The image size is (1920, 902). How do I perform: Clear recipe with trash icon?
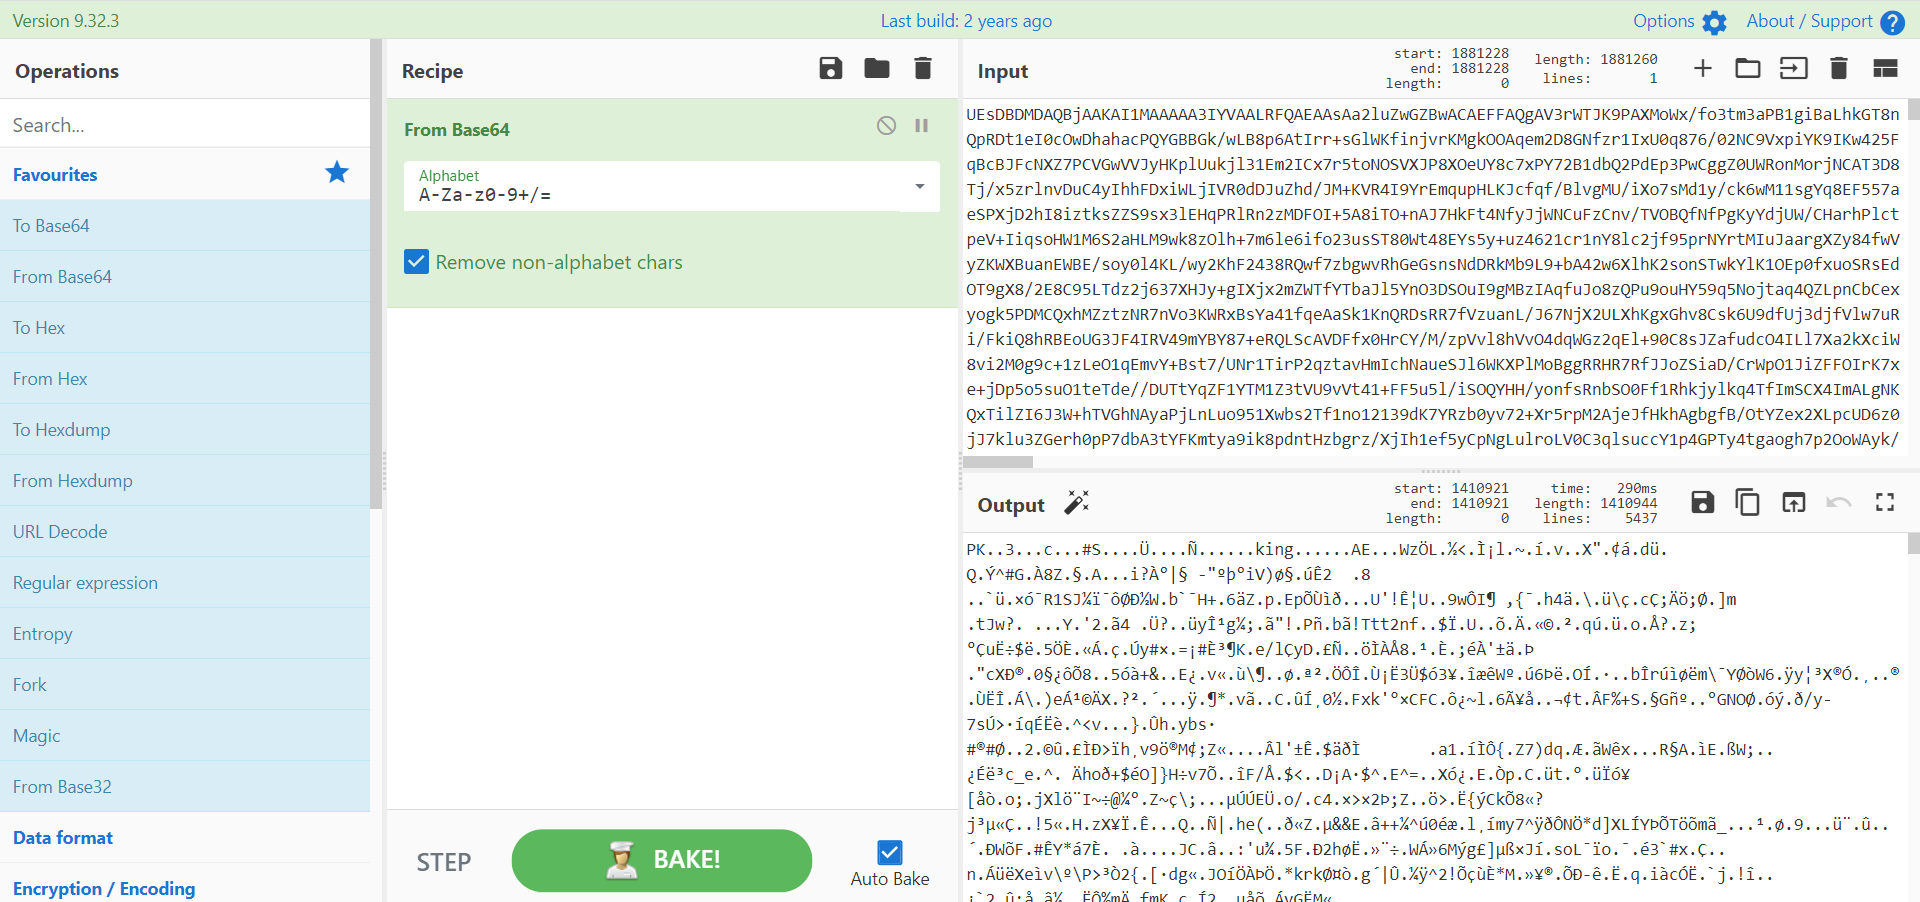[923, 69]
